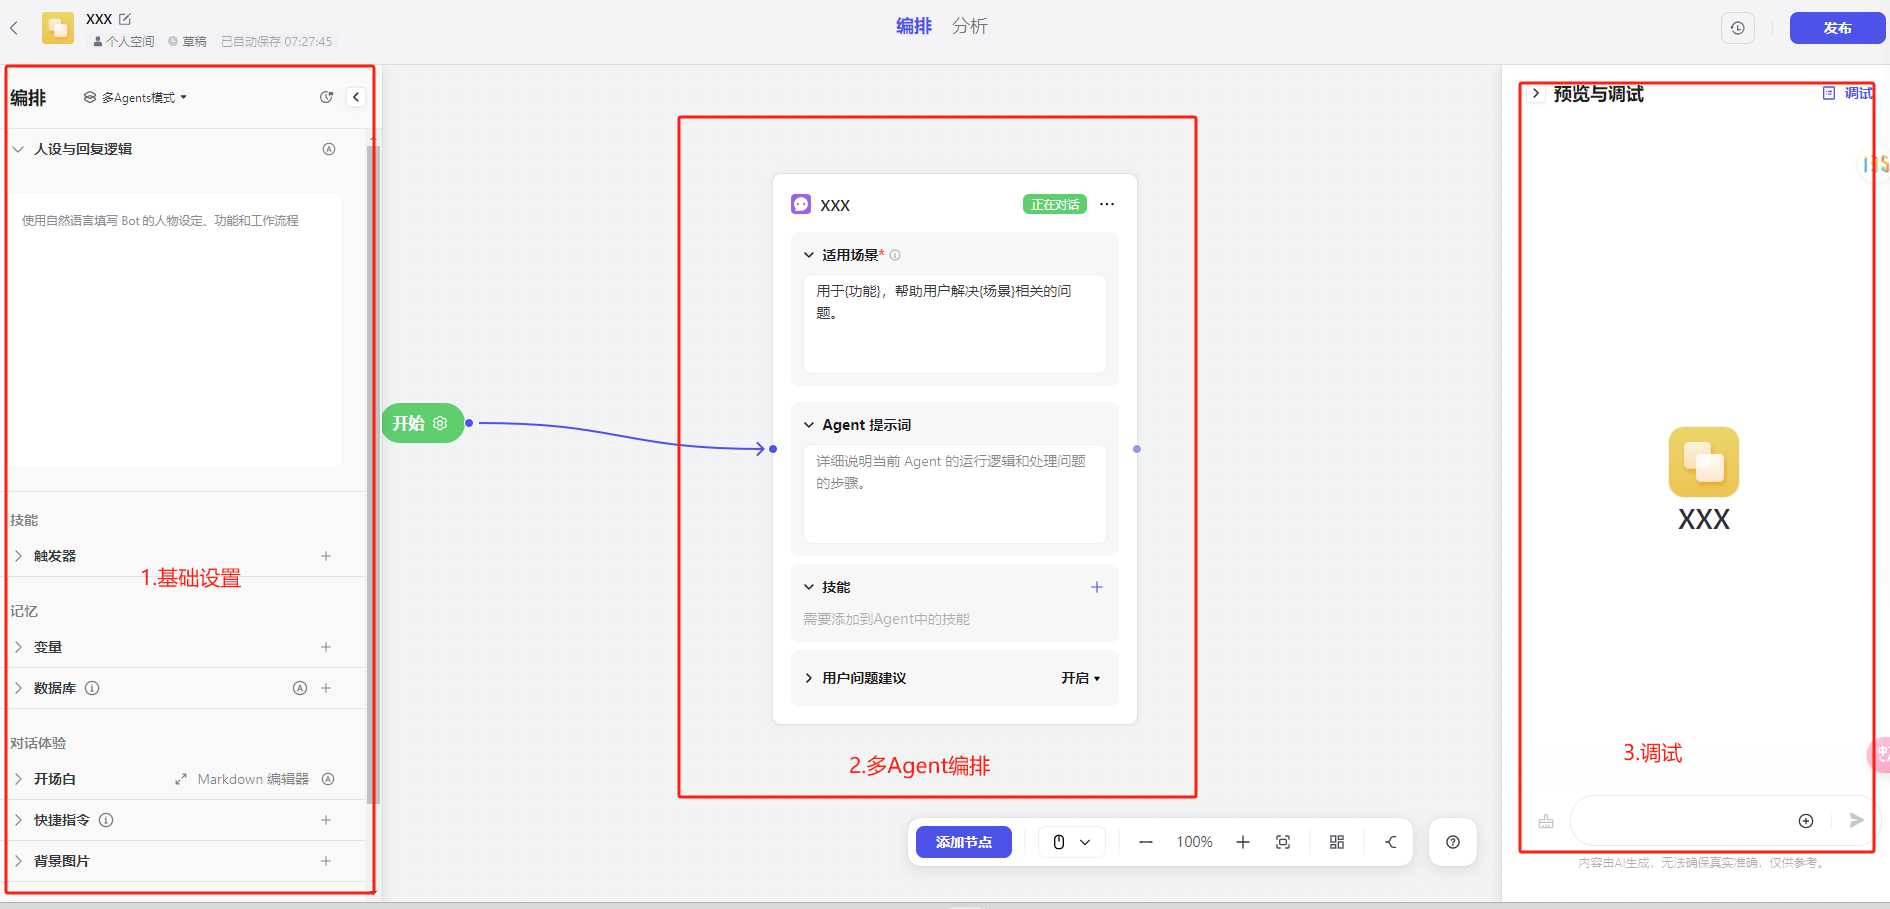
Task: Open the mouse interaction mode dropdown
Action: click(1071, 842)
